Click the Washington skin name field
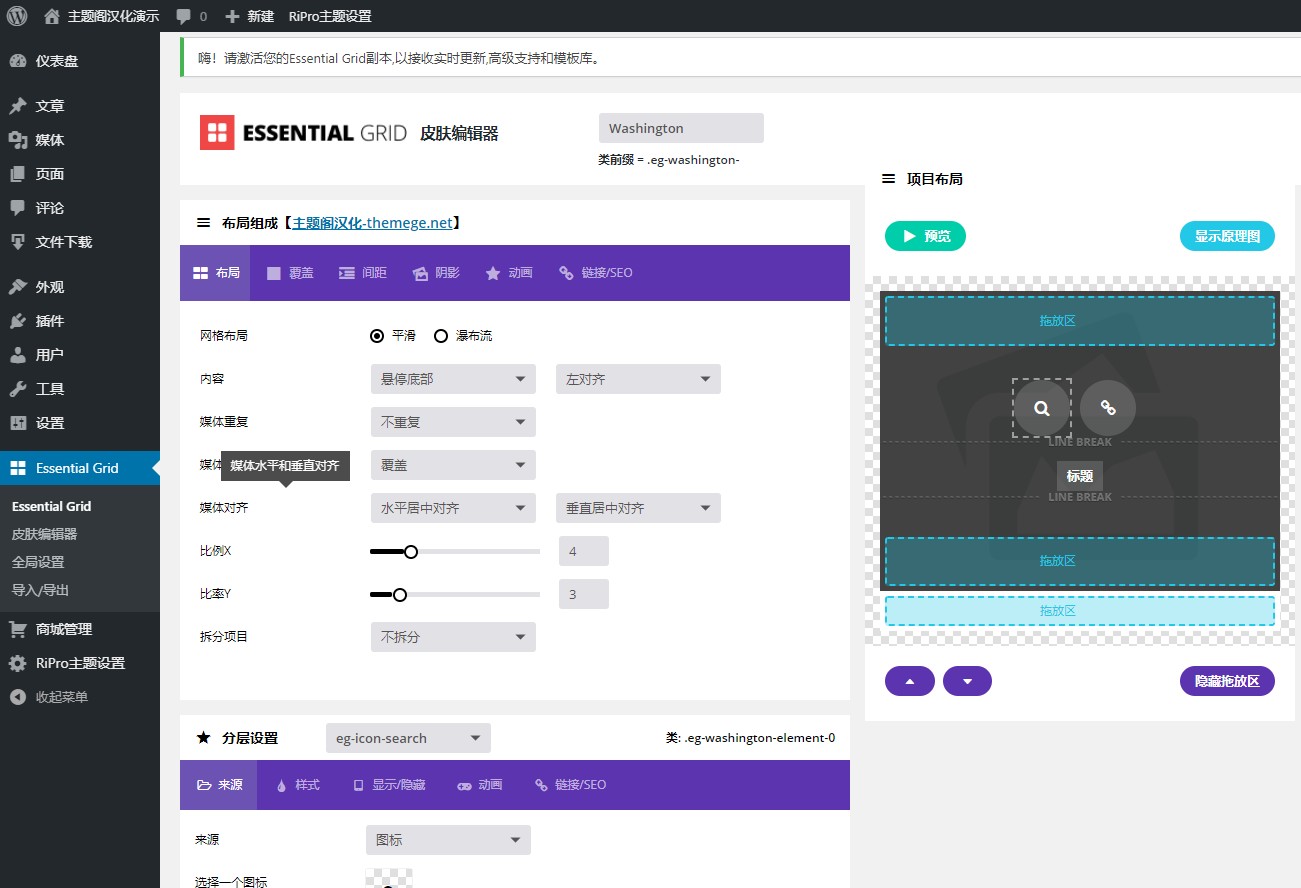1301x888 pixels. (681, 128)
